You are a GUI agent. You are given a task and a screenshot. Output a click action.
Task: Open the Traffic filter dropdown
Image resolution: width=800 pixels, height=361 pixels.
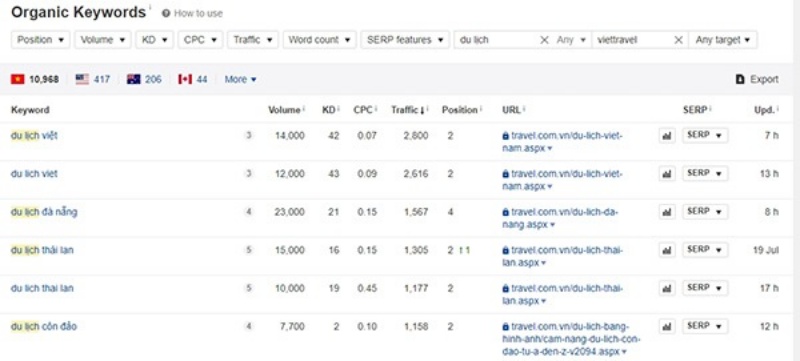[x=253, y=40]
